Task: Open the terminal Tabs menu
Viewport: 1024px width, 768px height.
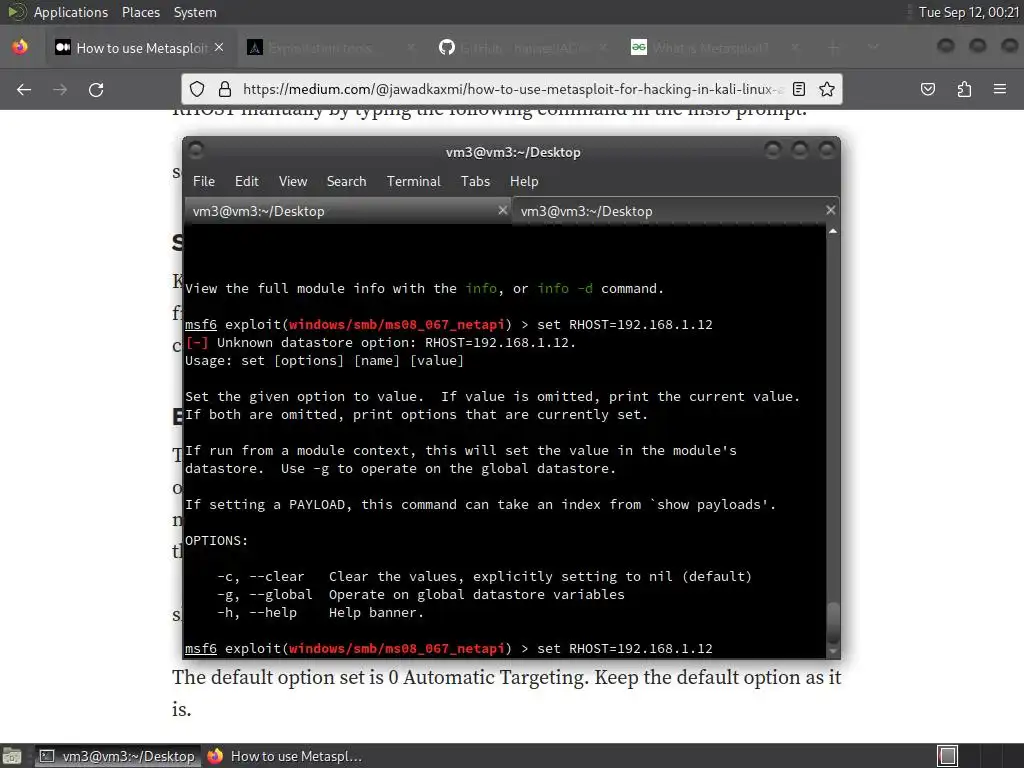Action: pos(475,182)
